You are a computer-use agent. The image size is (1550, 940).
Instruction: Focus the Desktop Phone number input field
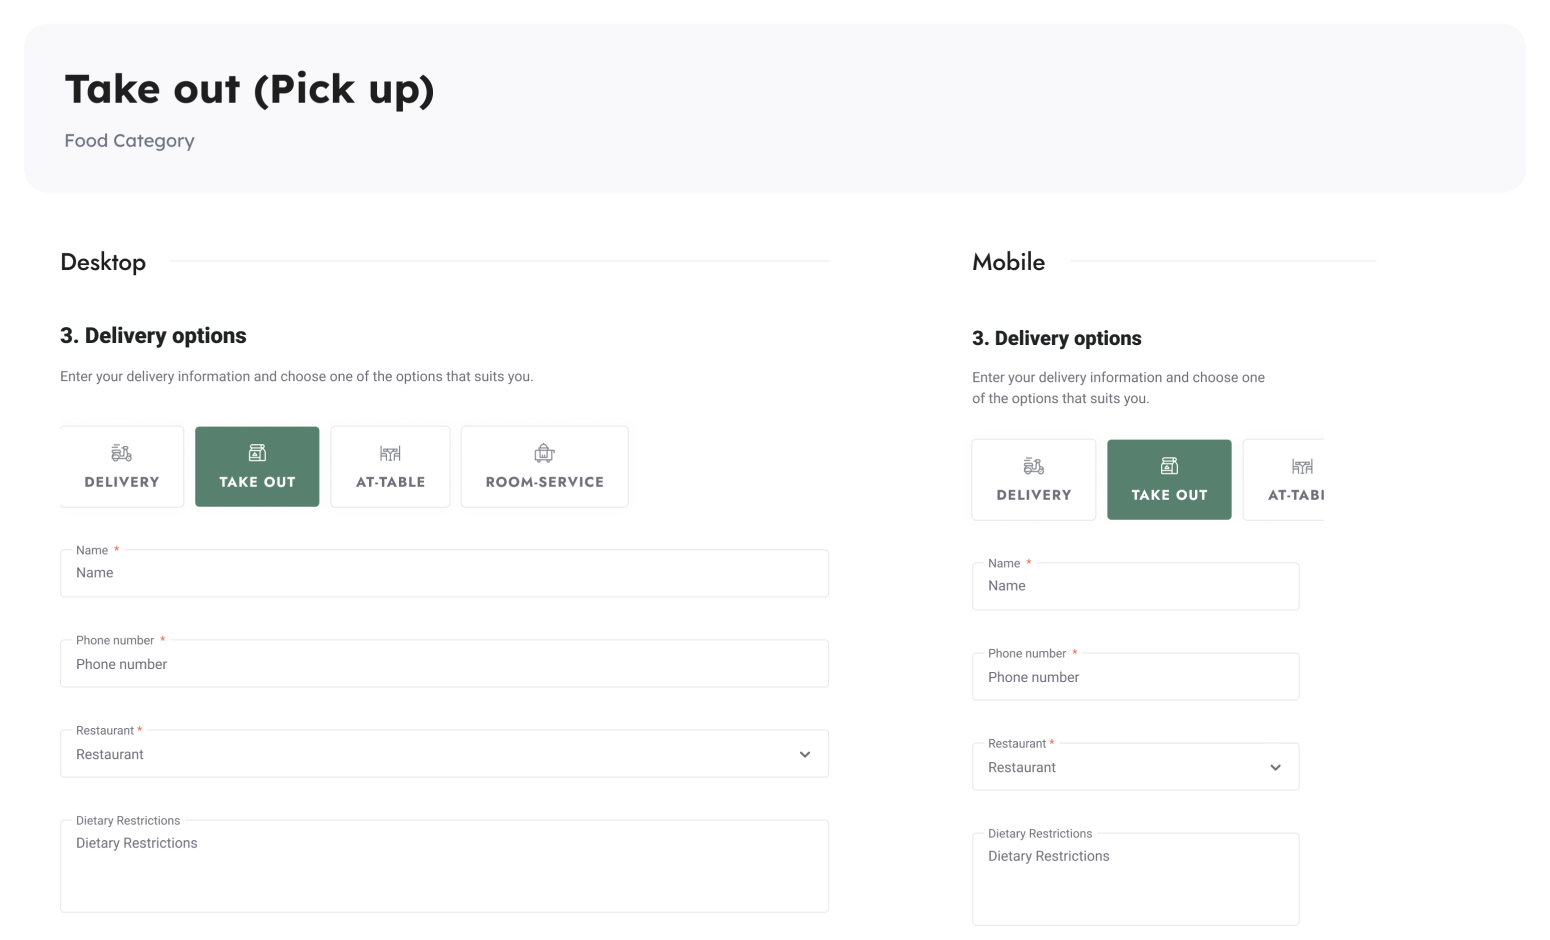444,663
